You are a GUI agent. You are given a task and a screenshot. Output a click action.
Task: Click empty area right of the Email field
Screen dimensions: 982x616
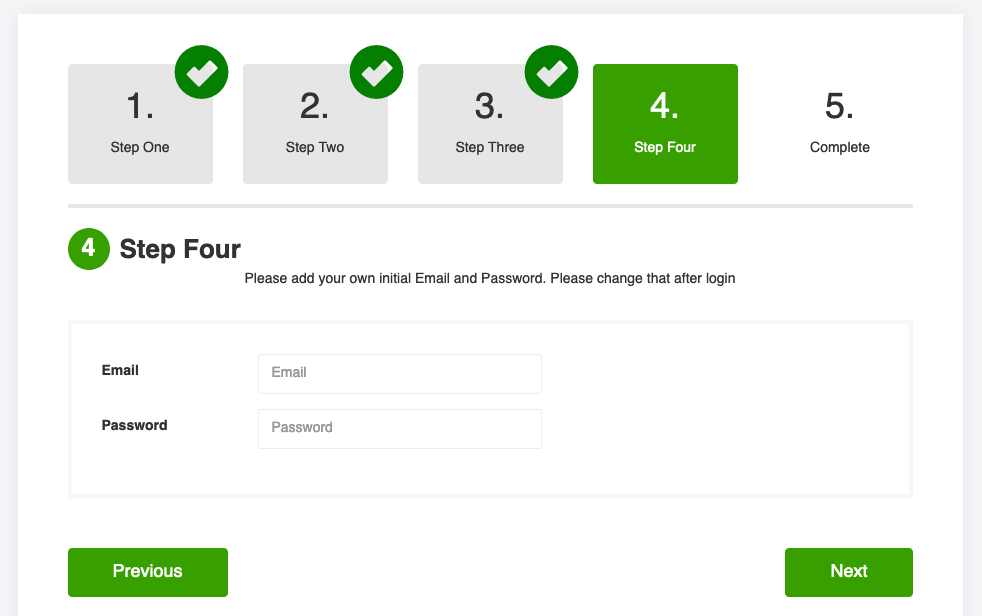pyautogui.click(x=720, y=373)
